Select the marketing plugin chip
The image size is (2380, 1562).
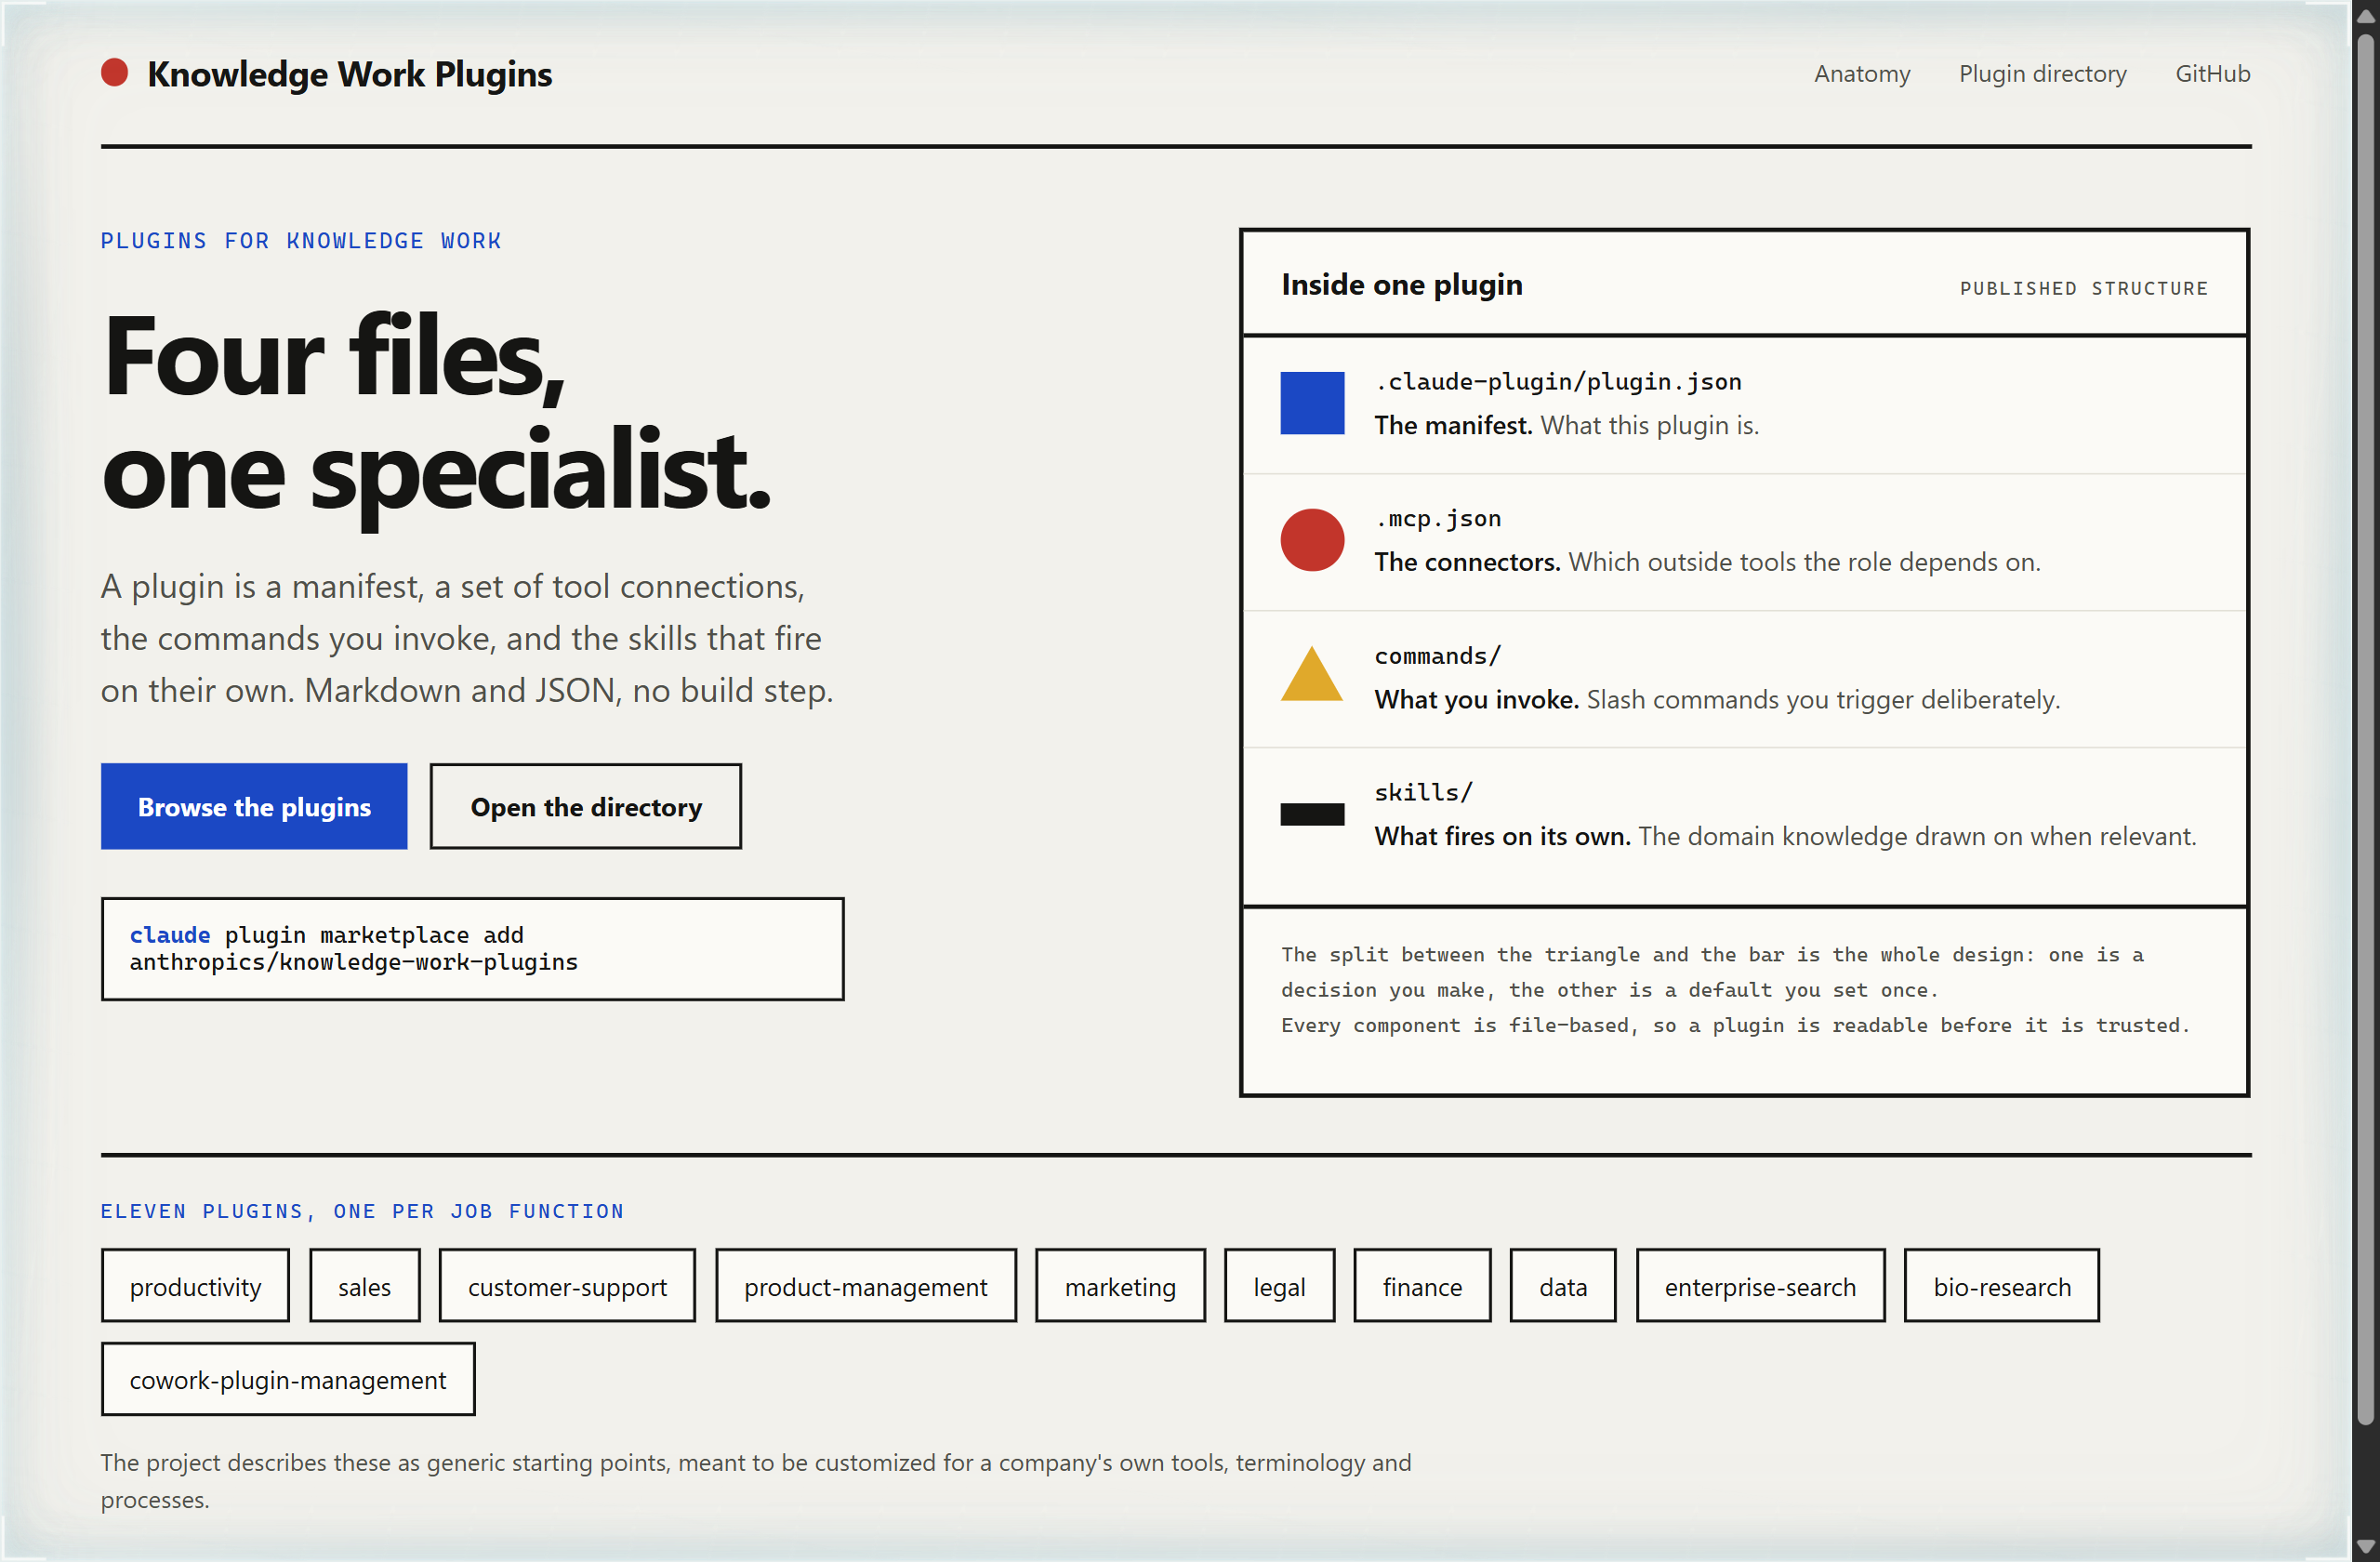point(1120,1286)
